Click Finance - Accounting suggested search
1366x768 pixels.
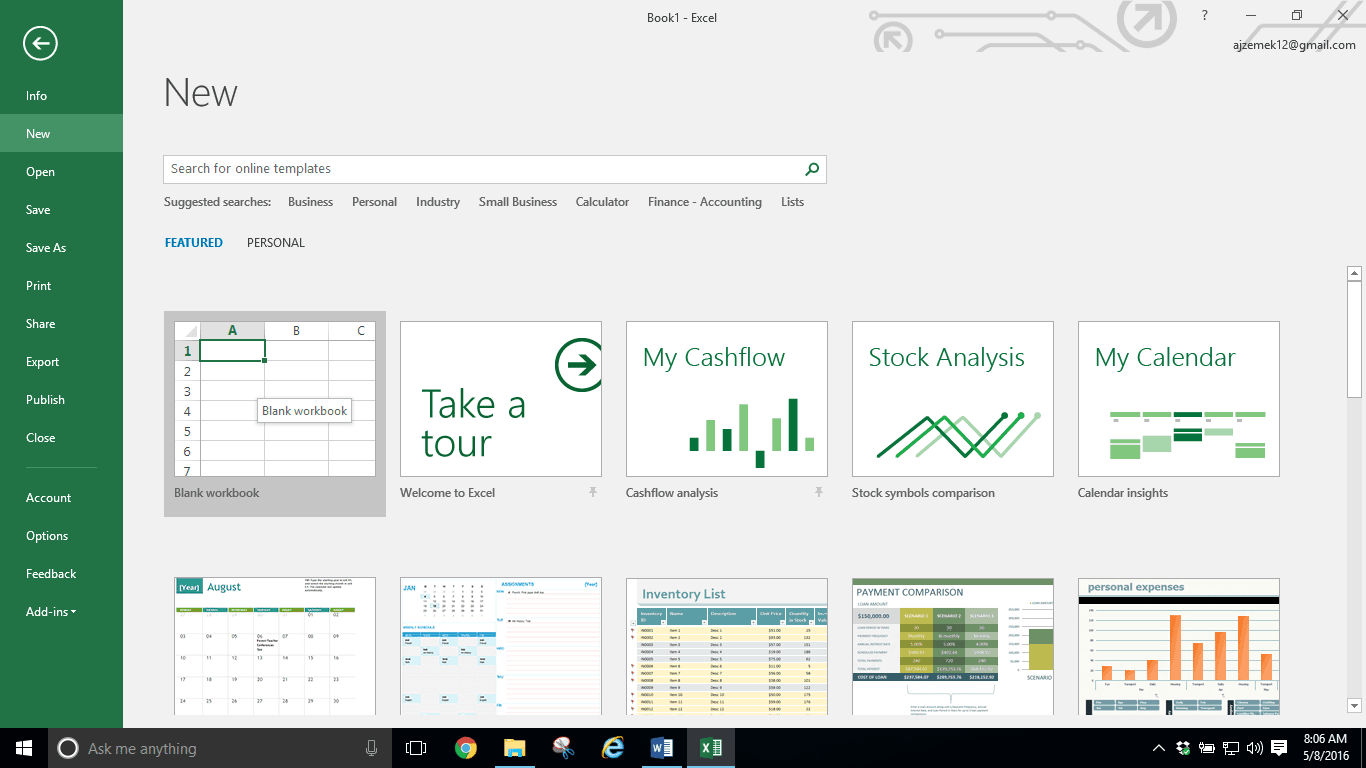coord(705,202)
